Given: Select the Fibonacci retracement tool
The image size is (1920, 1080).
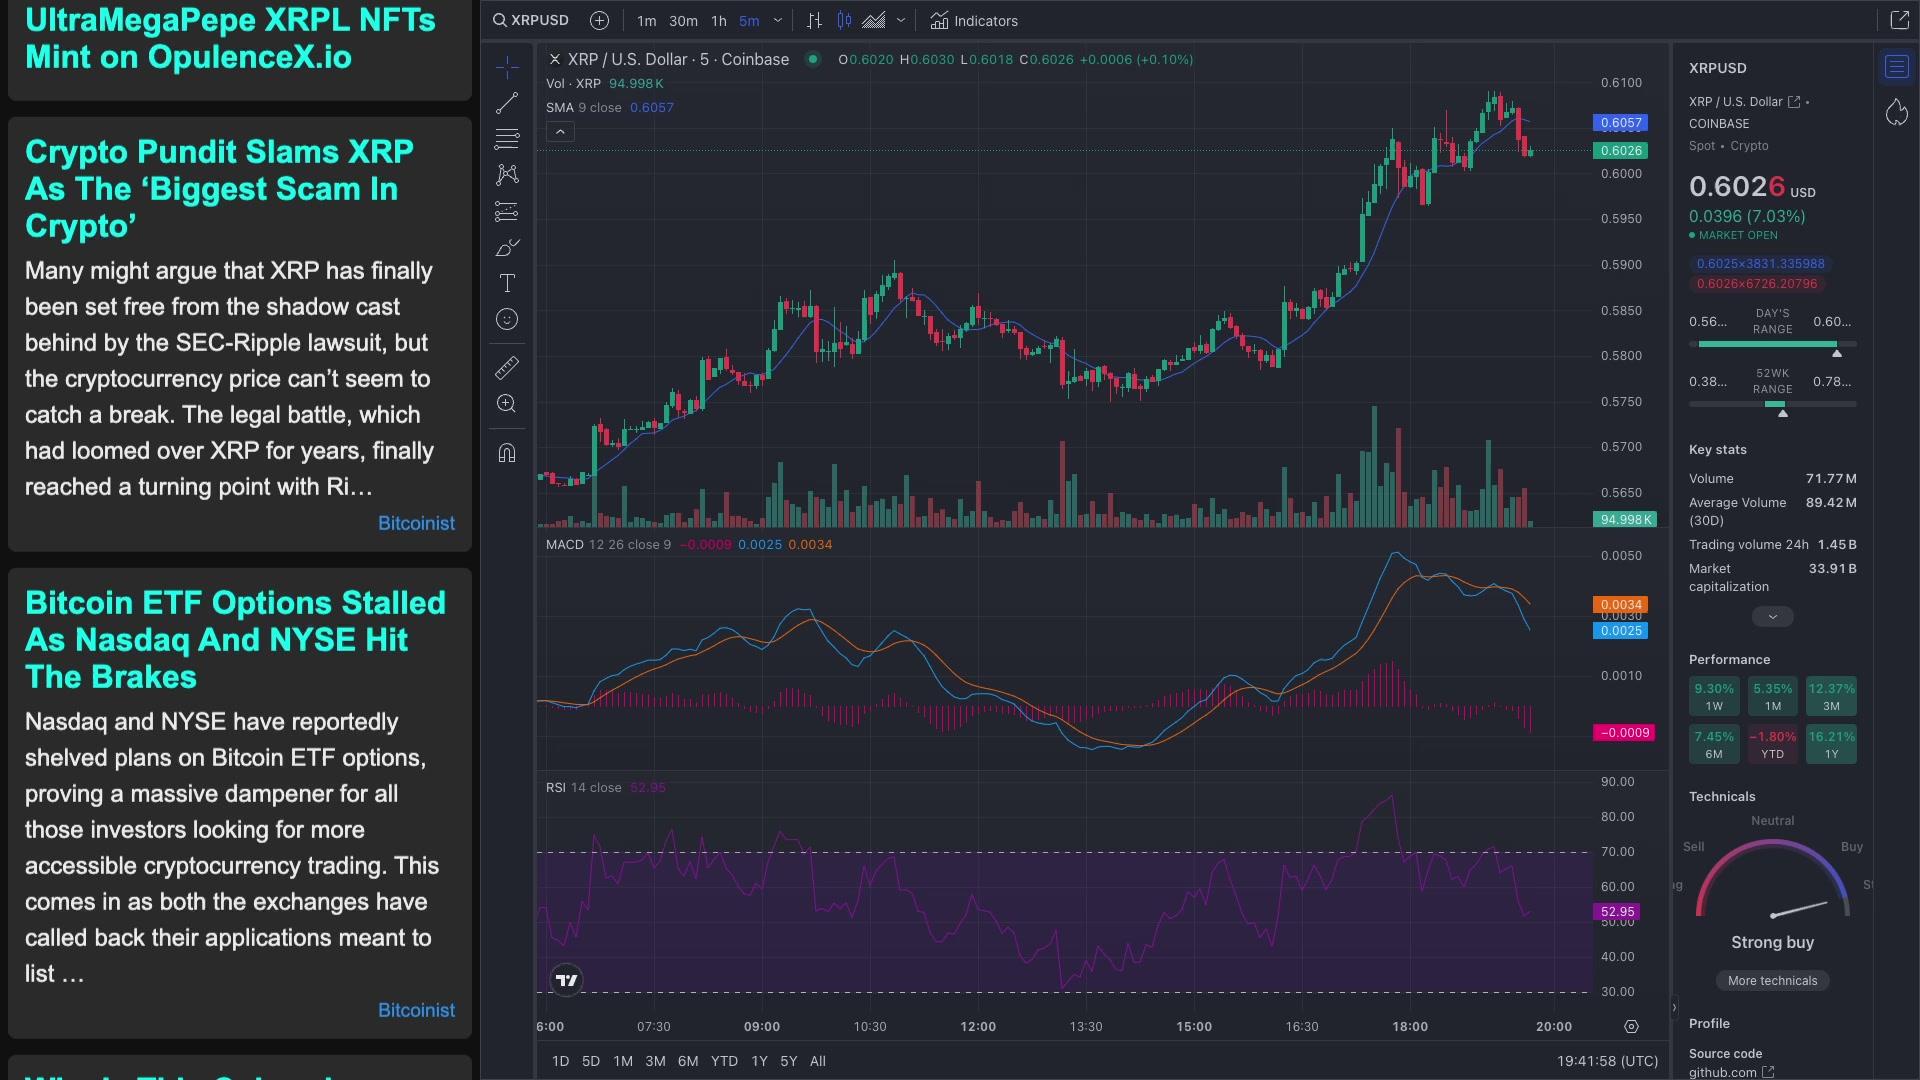Looking at the screenshot, I should click(507, 139).
